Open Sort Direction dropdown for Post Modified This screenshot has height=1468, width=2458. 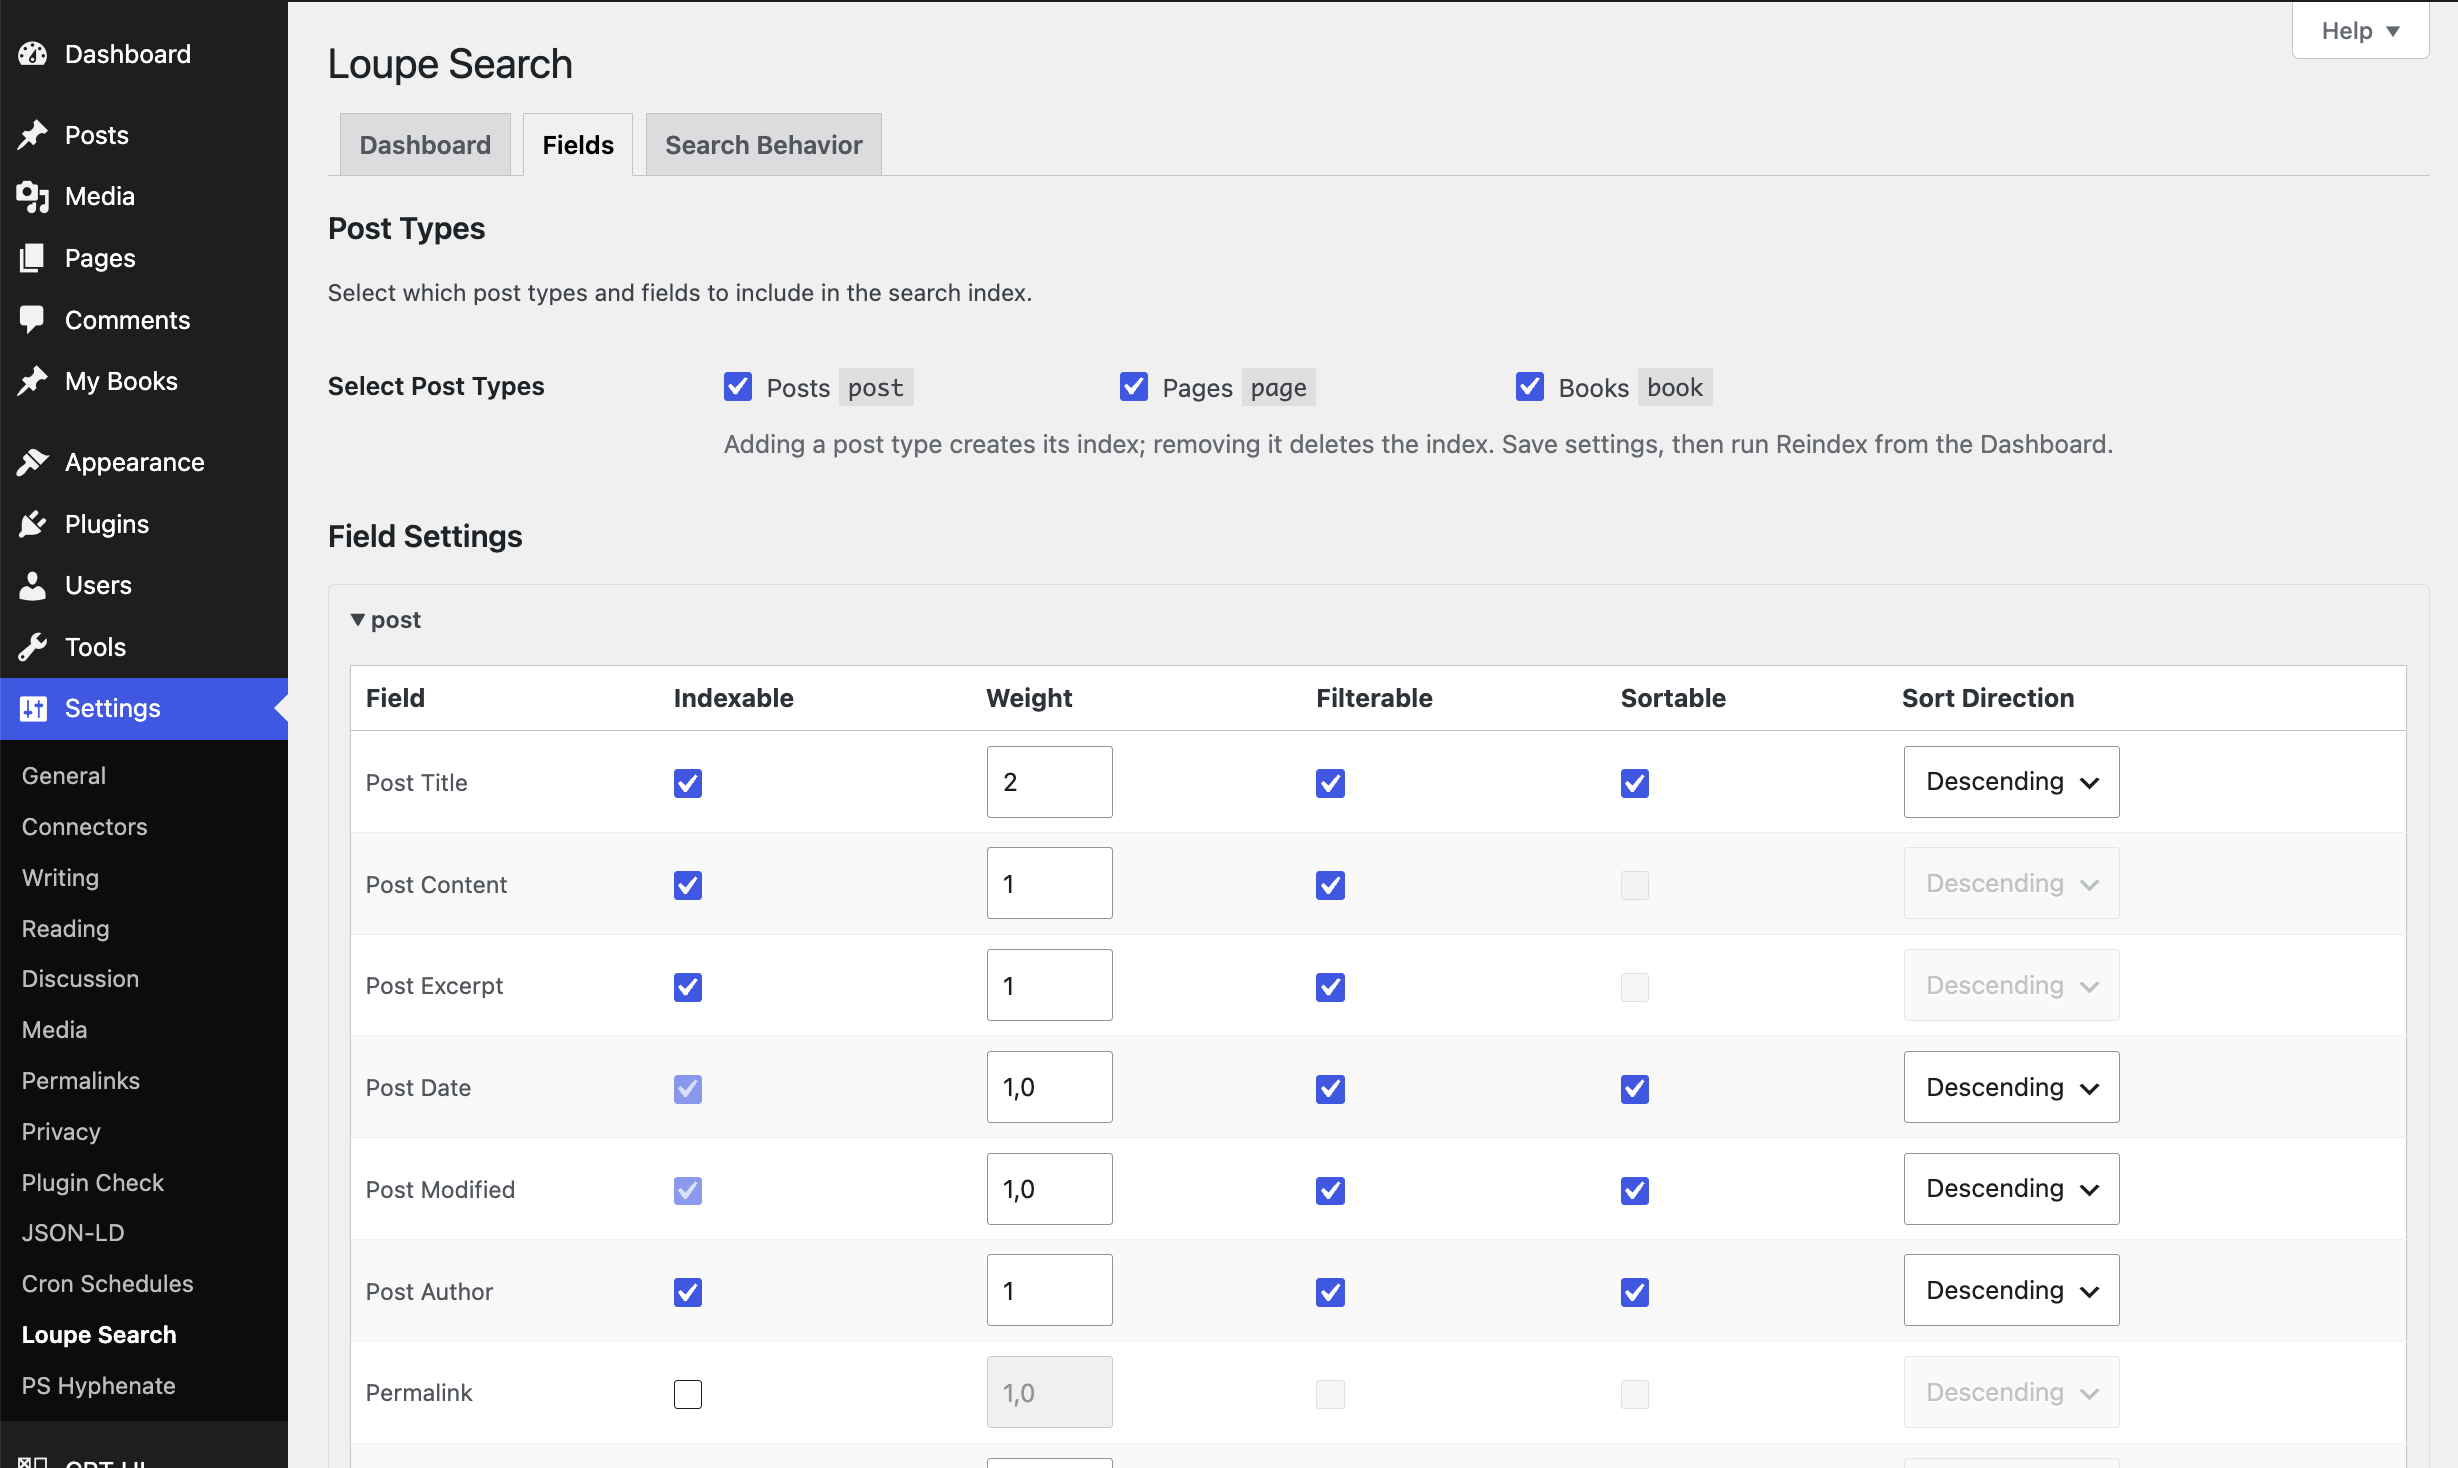2011,1189
